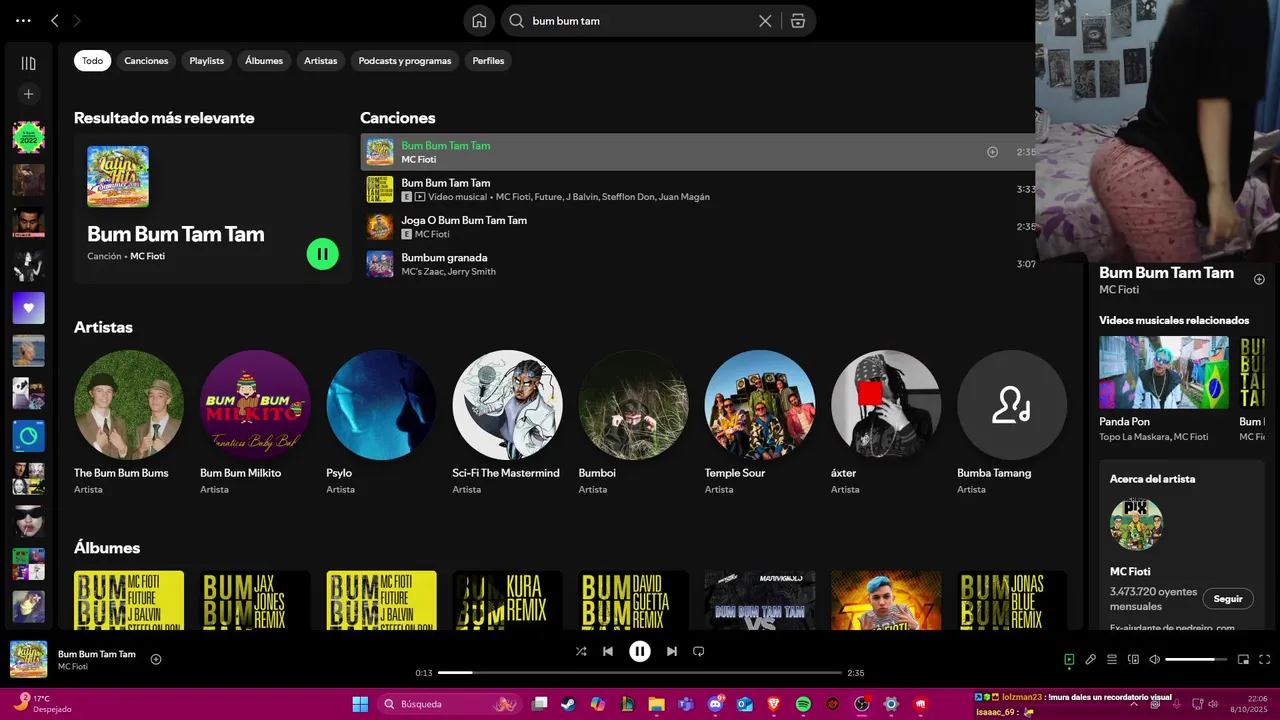Select the 'Perfiles' filter chip
The width and height of the screenshot is (1280, 720).
click(488, 61)
